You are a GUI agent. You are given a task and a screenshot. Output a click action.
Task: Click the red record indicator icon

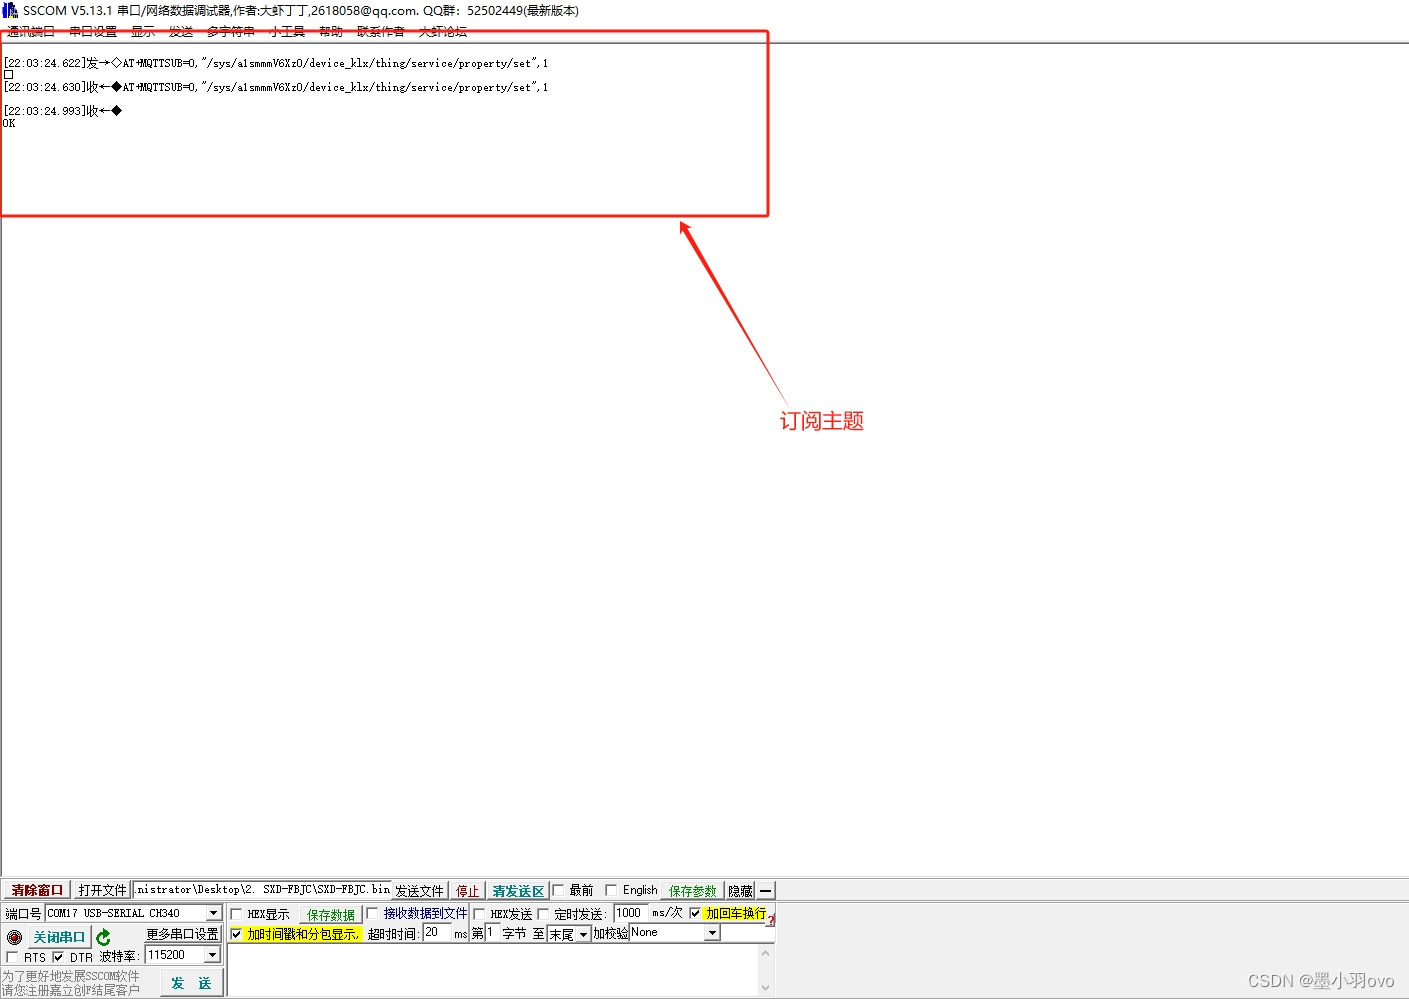click(x=14, y=937)
